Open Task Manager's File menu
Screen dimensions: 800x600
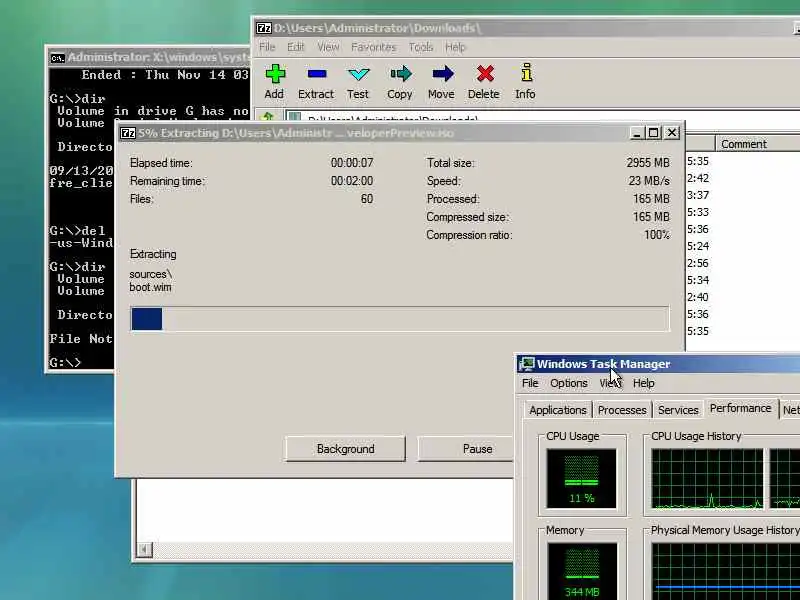(x=530, y=383)
